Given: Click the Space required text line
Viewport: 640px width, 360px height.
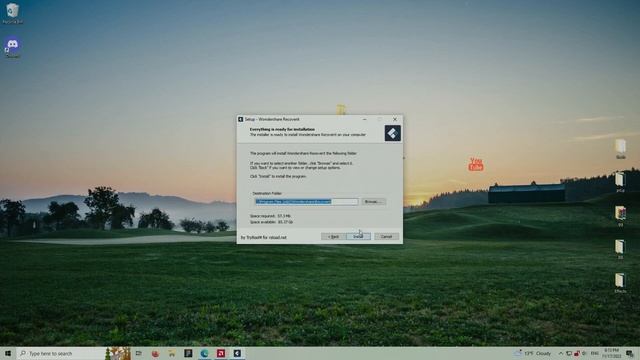Looking at the screenshot, I should (270, 216).
